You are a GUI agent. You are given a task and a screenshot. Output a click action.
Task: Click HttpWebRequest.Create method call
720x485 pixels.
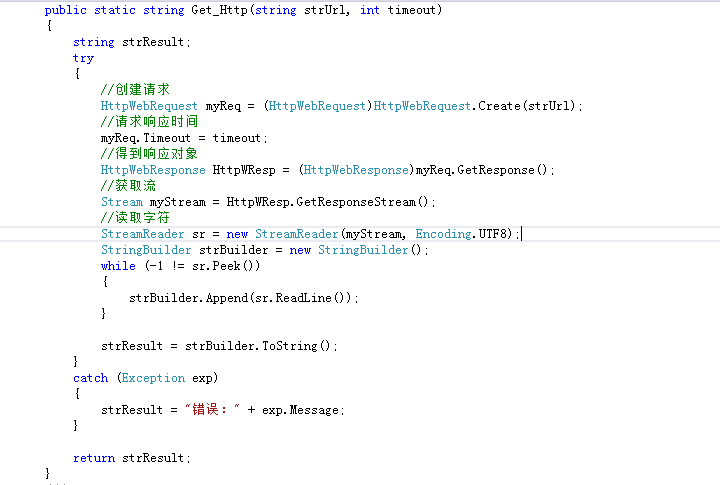(x=474, y=106)
